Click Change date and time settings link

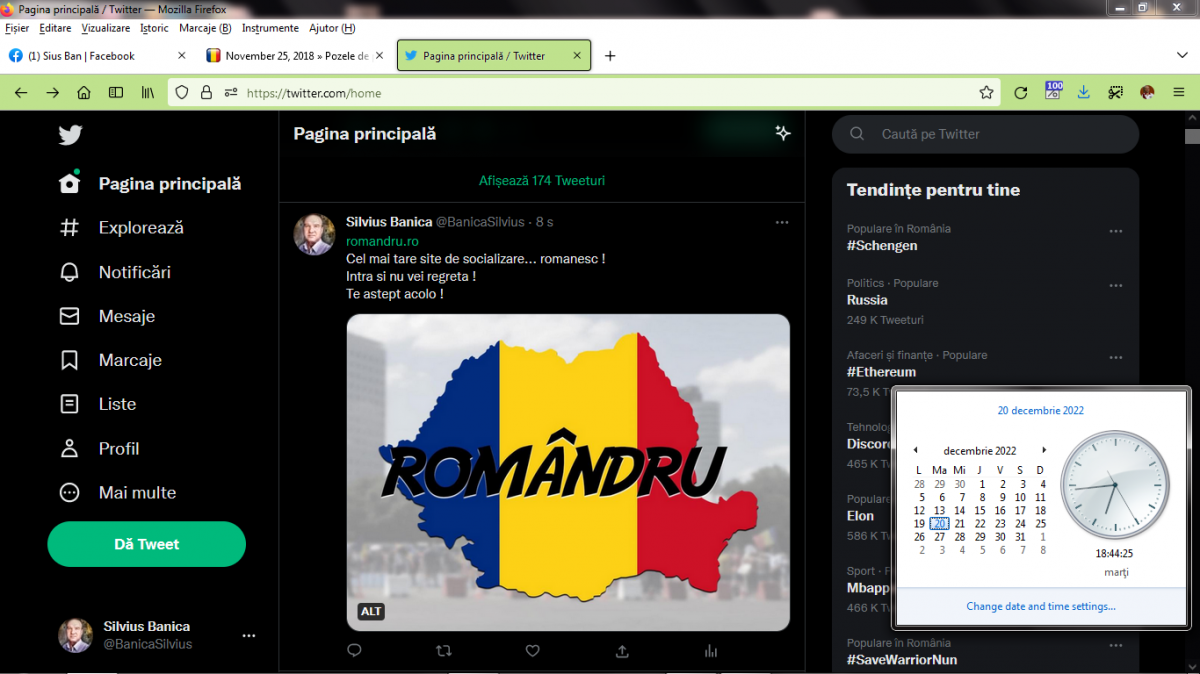pyautogui.click(x=1040, y=606)
